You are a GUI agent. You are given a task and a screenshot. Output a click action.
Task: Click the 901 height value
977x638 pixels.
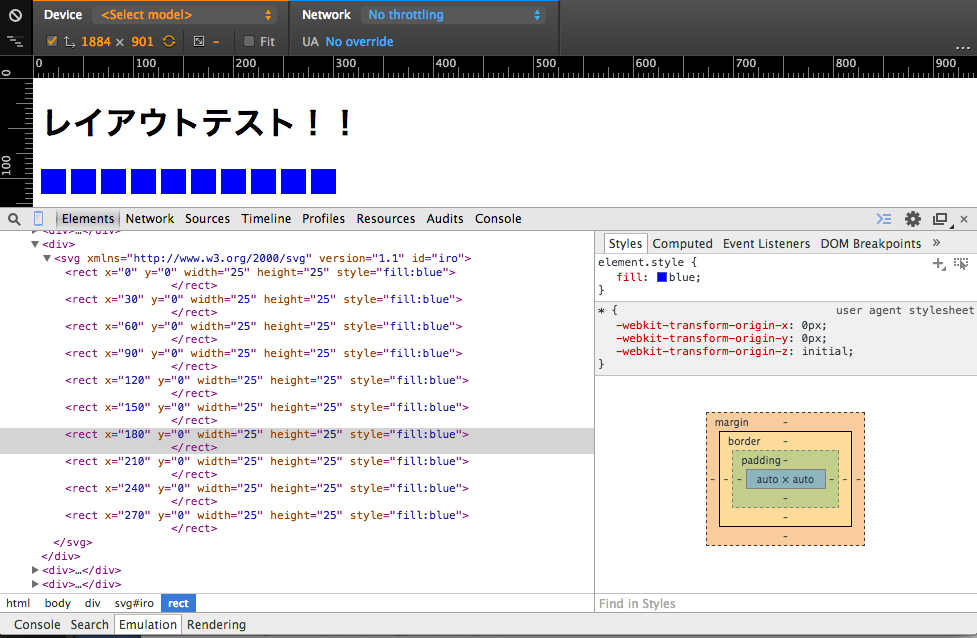(x=142, y=42)
